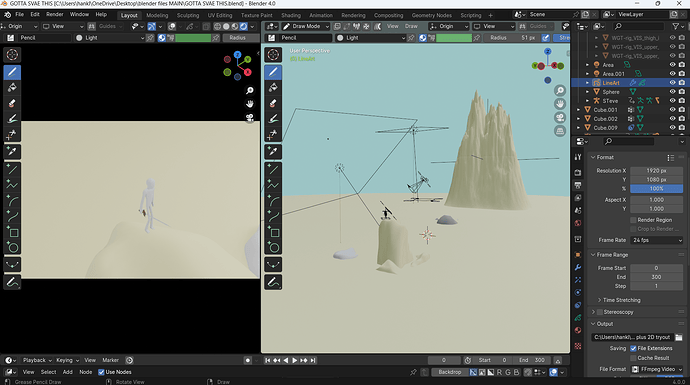Select the Cutter tool in the left viewport
Image resolution: width=690 pixels, height=385 pixels.
[12, 134]
